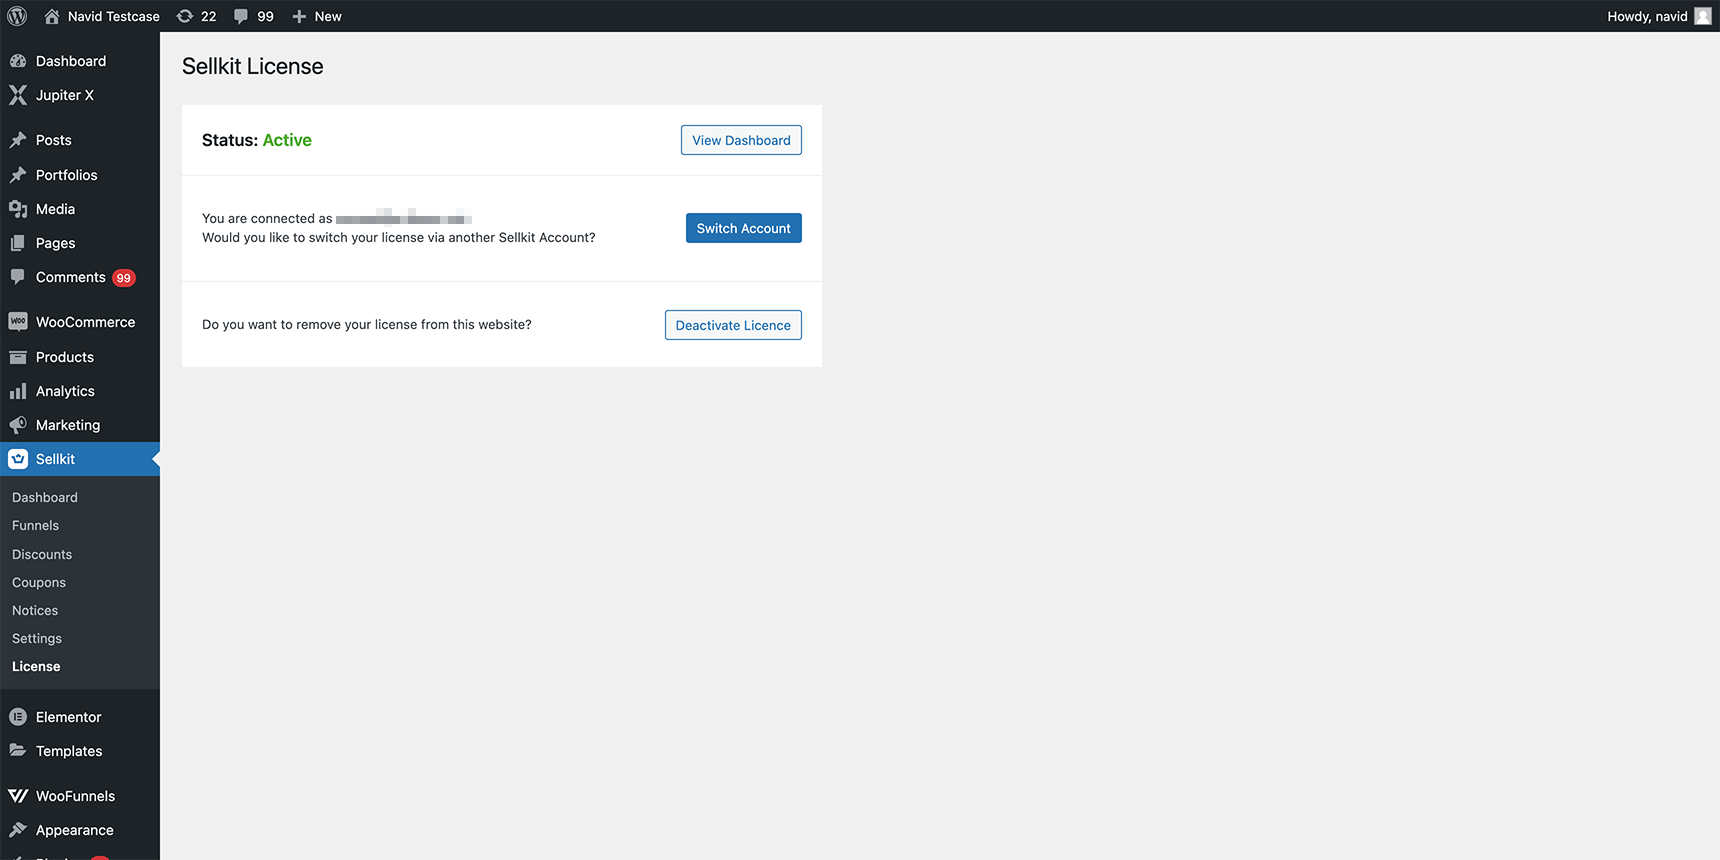The width and height of the screenshot is (1720, 860).
Task: Open the WooFunnels menu label
Action: (x=76, y=796)
